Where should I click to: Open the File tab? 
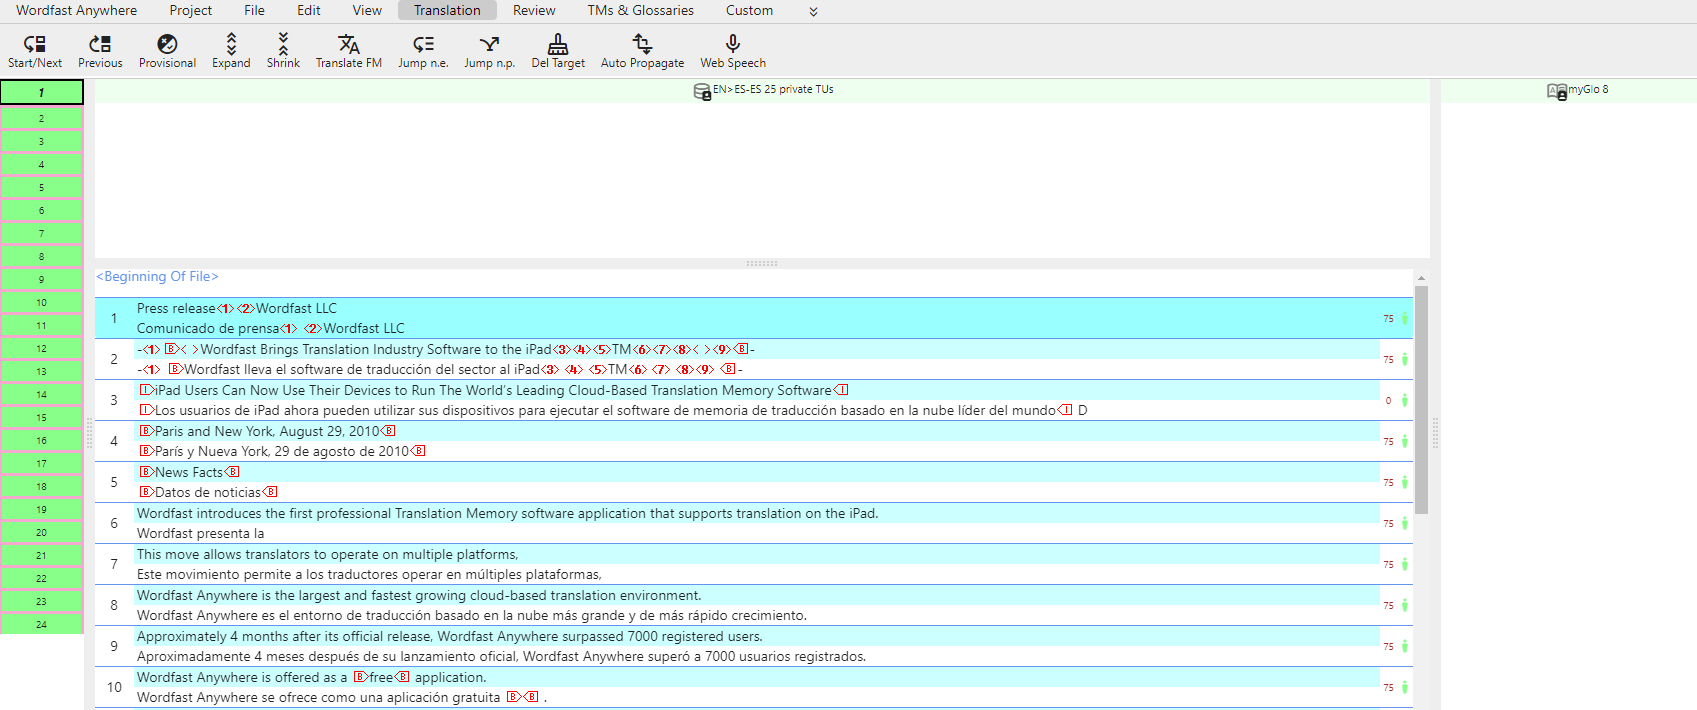[x=255, y=10]
